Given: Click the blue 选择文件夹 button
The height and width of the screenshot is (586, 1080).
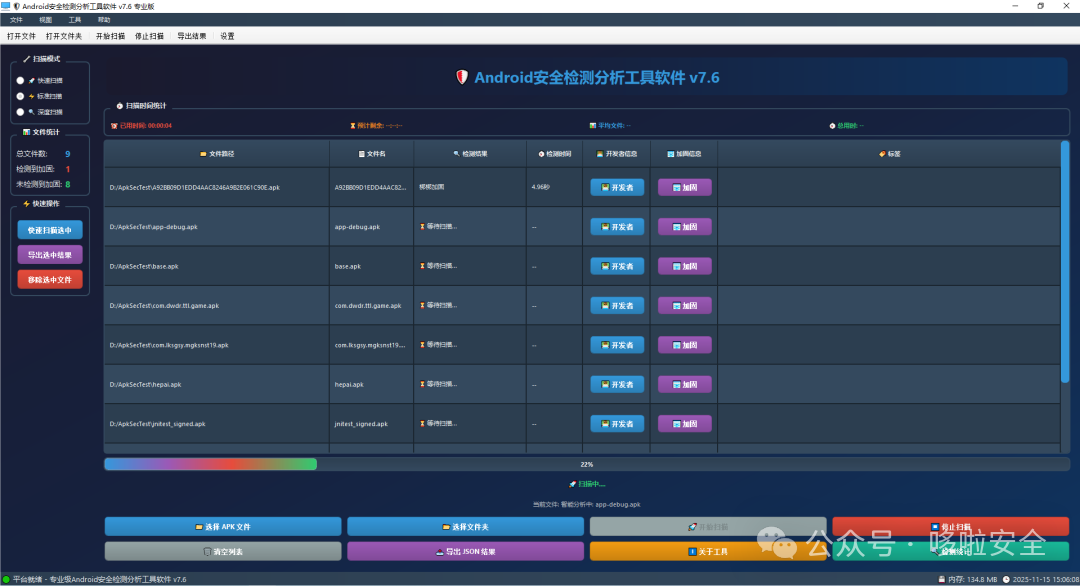Looking at the screenshot, I should pyautogui.click(x=466, y=527).
